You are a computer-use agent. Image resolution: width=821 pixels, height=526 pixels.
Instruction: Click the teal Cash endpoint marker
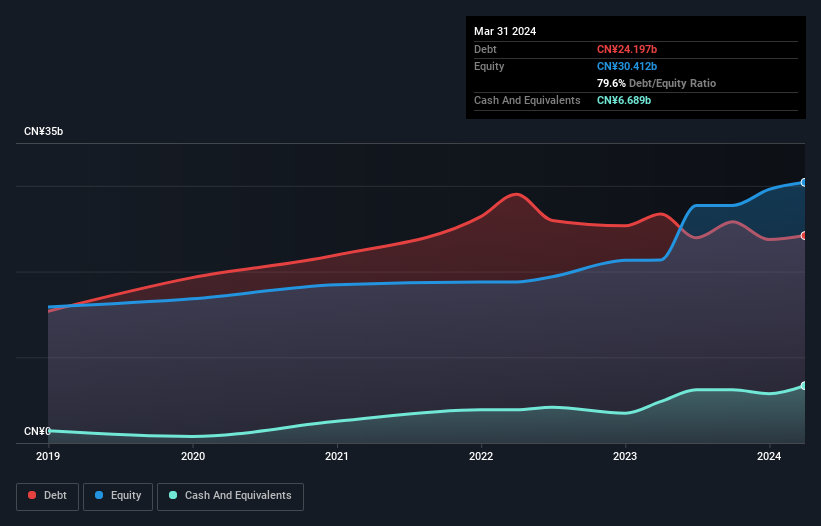804,386
